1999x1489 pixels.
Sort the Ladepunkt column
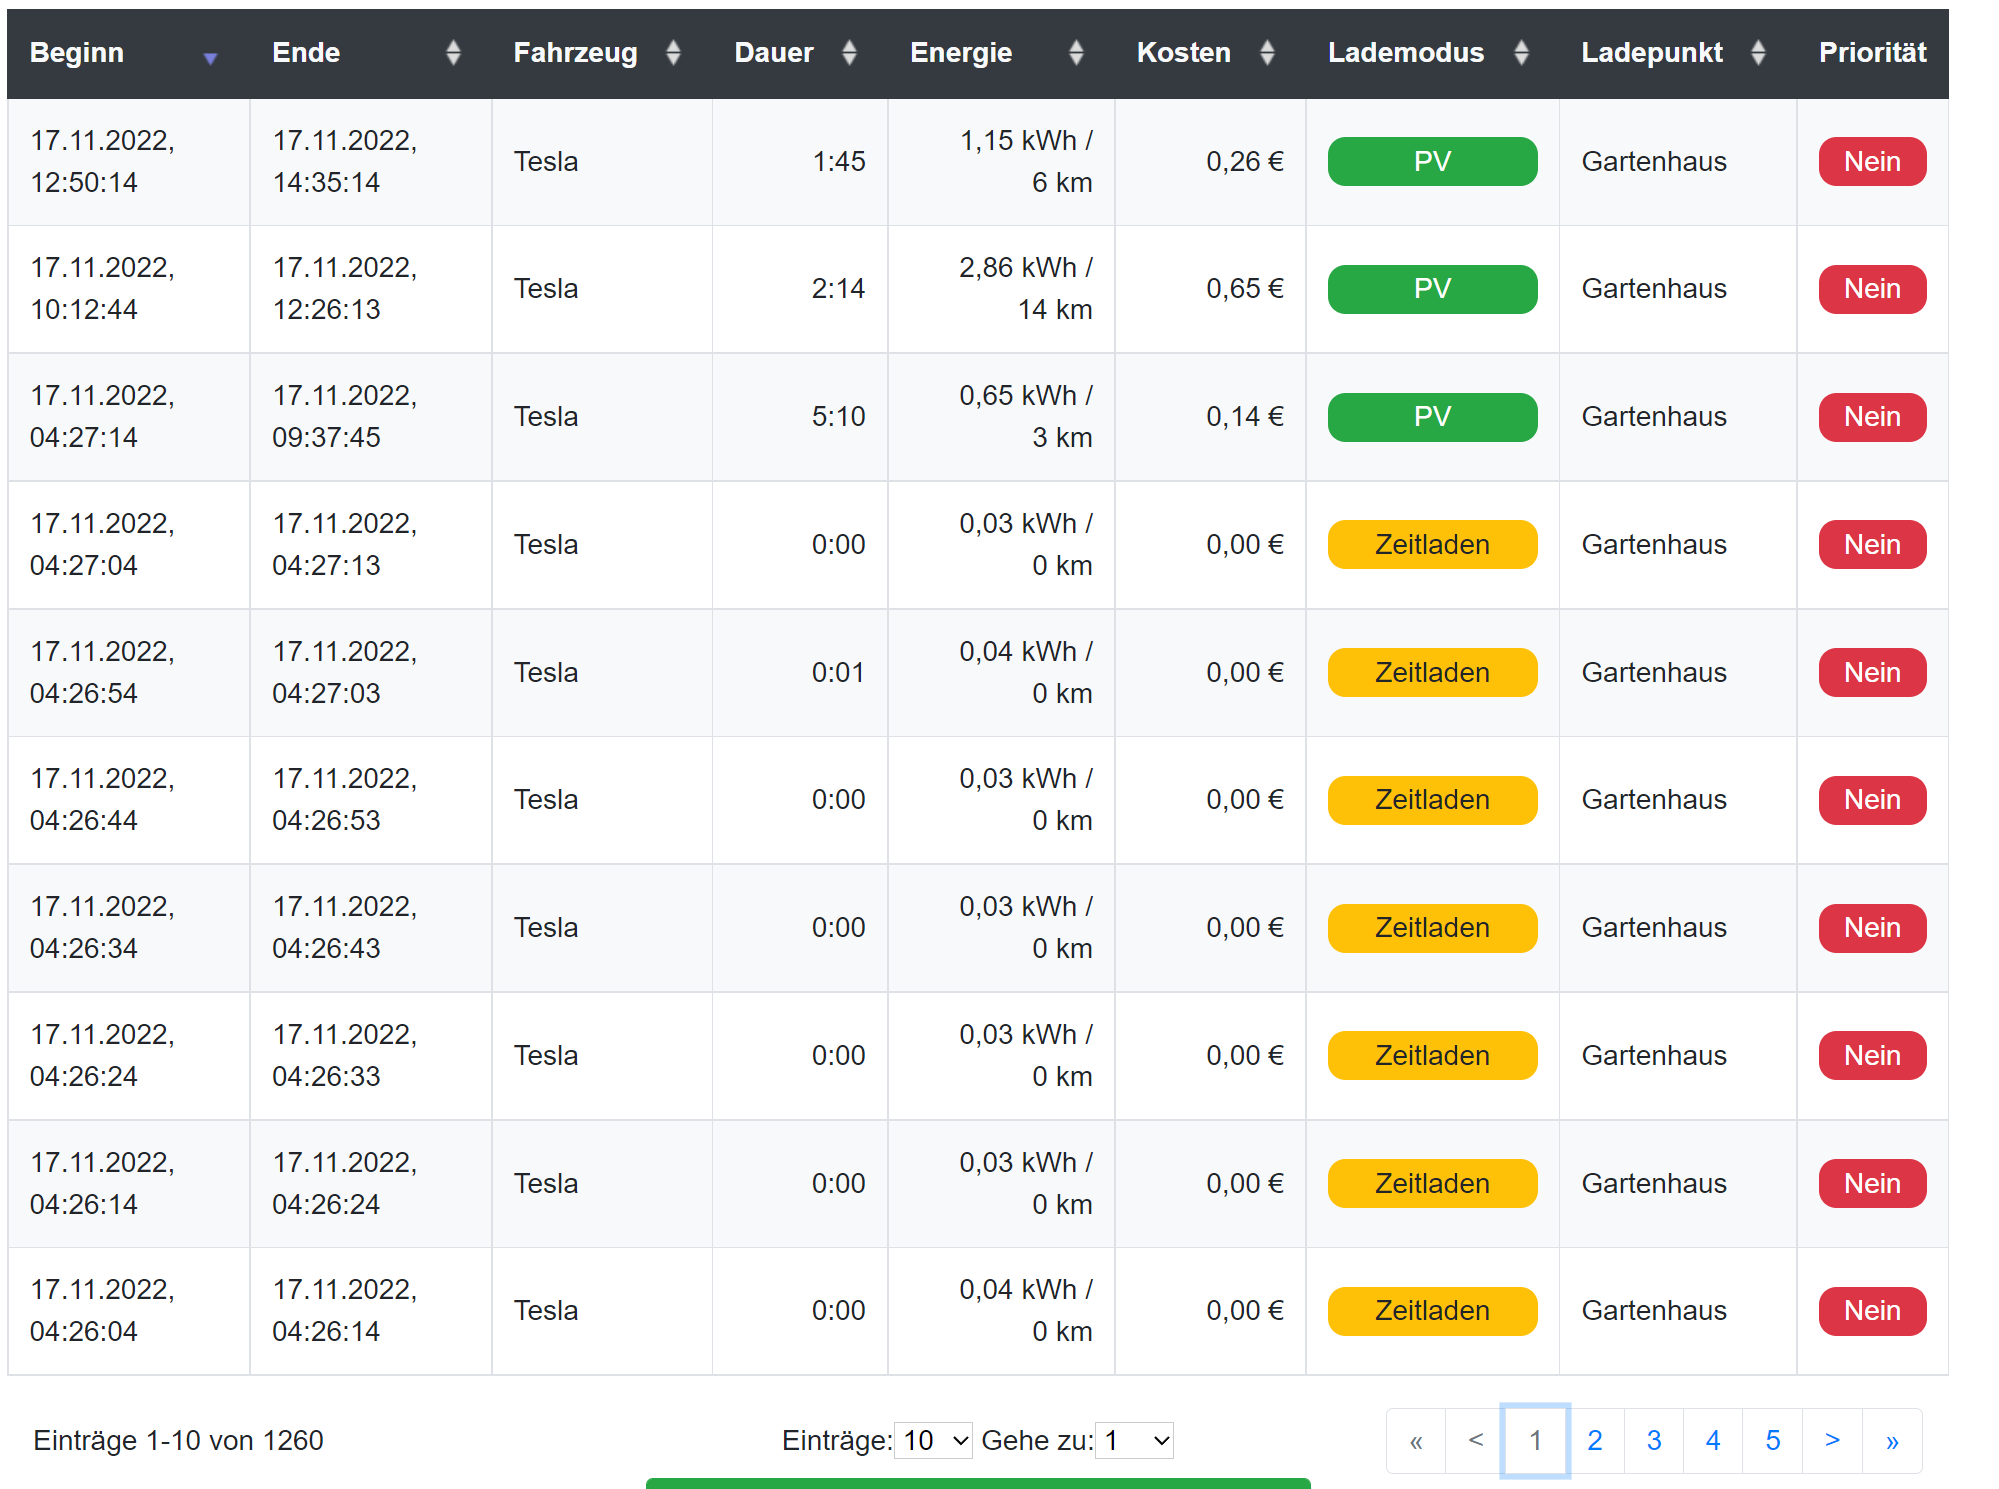1759,52
